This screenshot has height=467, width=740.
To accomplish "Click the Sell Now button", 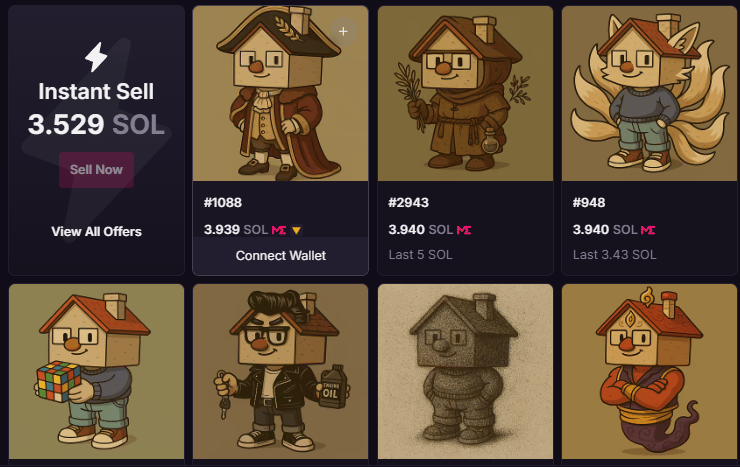I will (x=96, y=170).
